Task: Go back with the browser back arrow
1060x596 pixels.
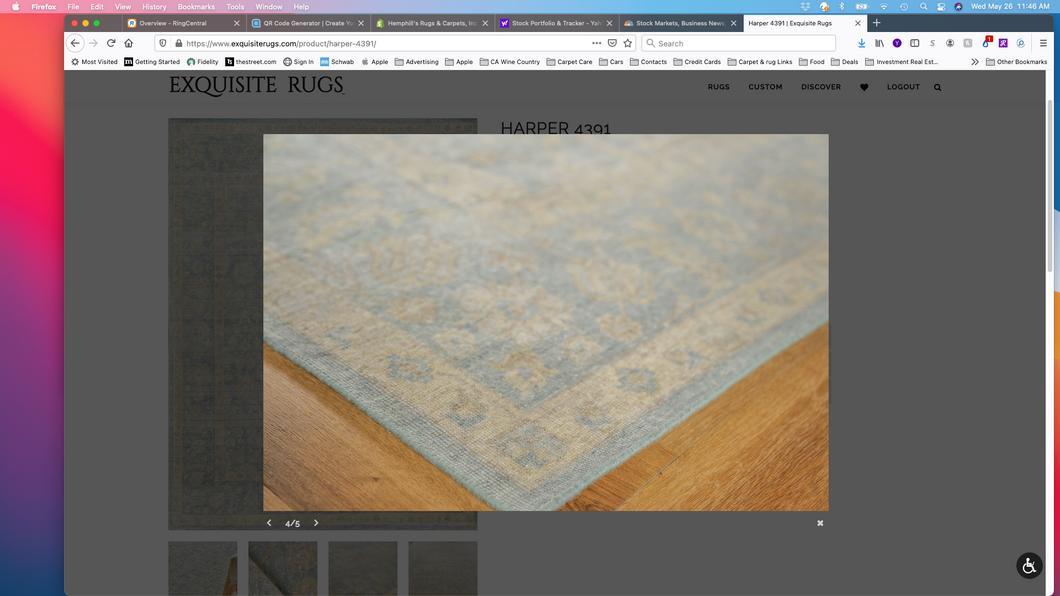Action: point(75,43)
